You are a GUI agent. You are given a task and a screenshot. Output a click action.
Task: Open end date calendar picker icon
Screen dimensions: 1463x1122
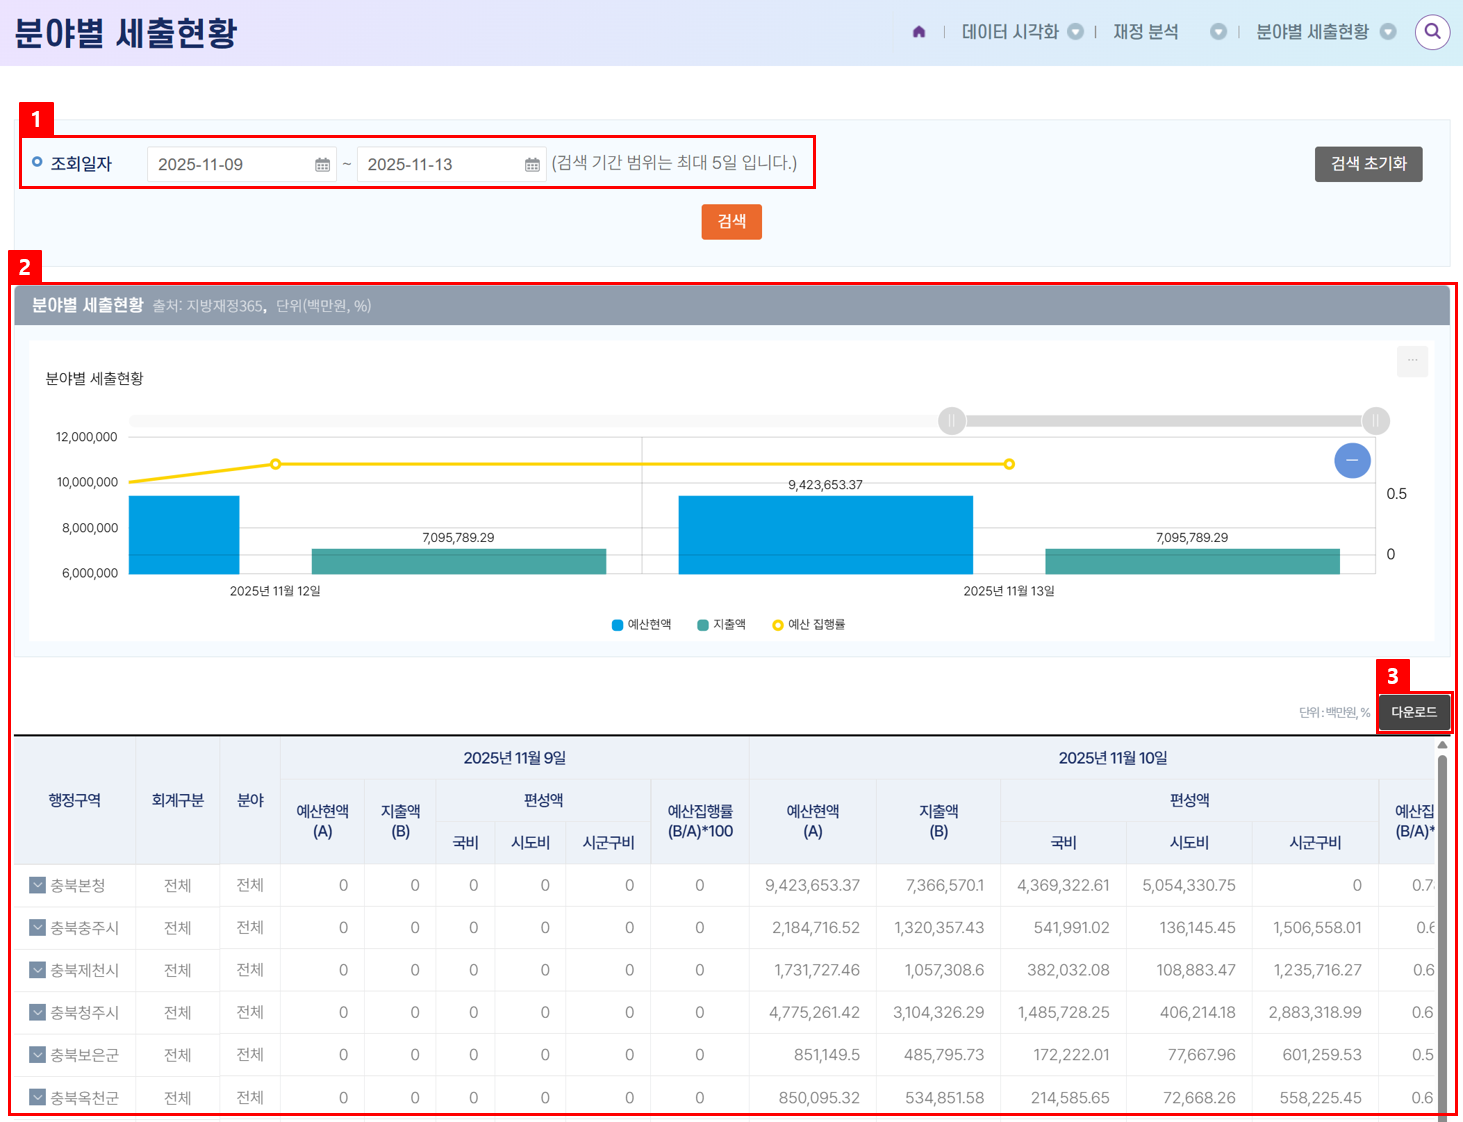532,165
